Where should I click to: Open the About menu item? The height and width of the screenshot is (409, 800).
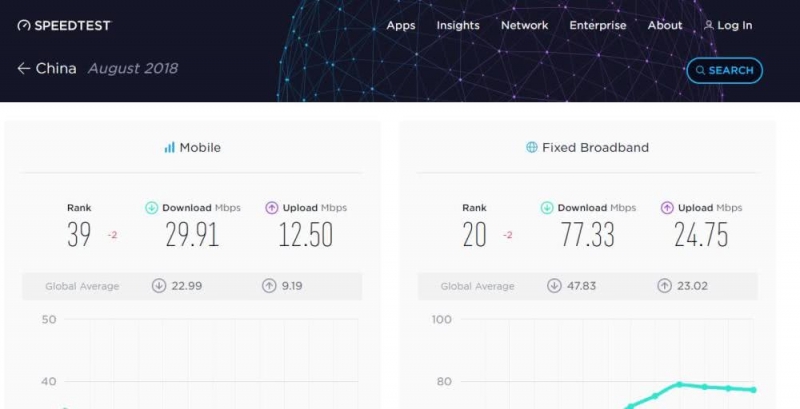(665, 25)
